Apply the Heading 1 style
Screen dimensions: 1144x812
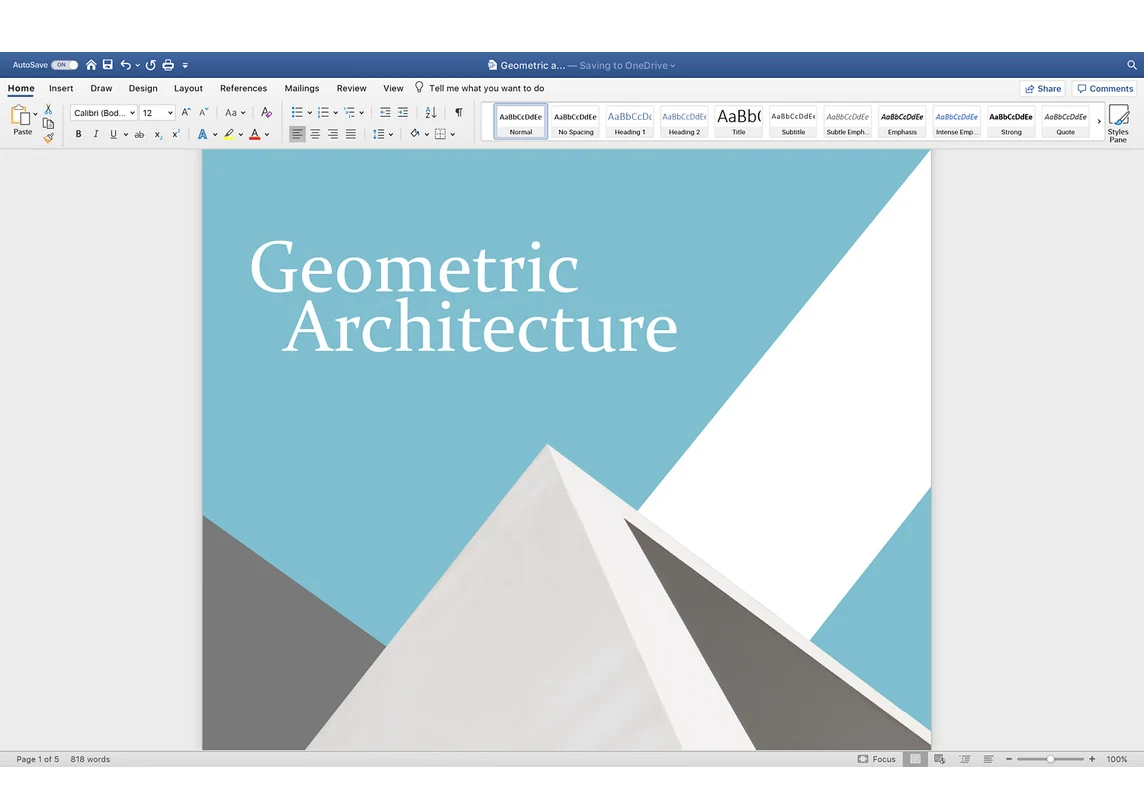[630, 121]
